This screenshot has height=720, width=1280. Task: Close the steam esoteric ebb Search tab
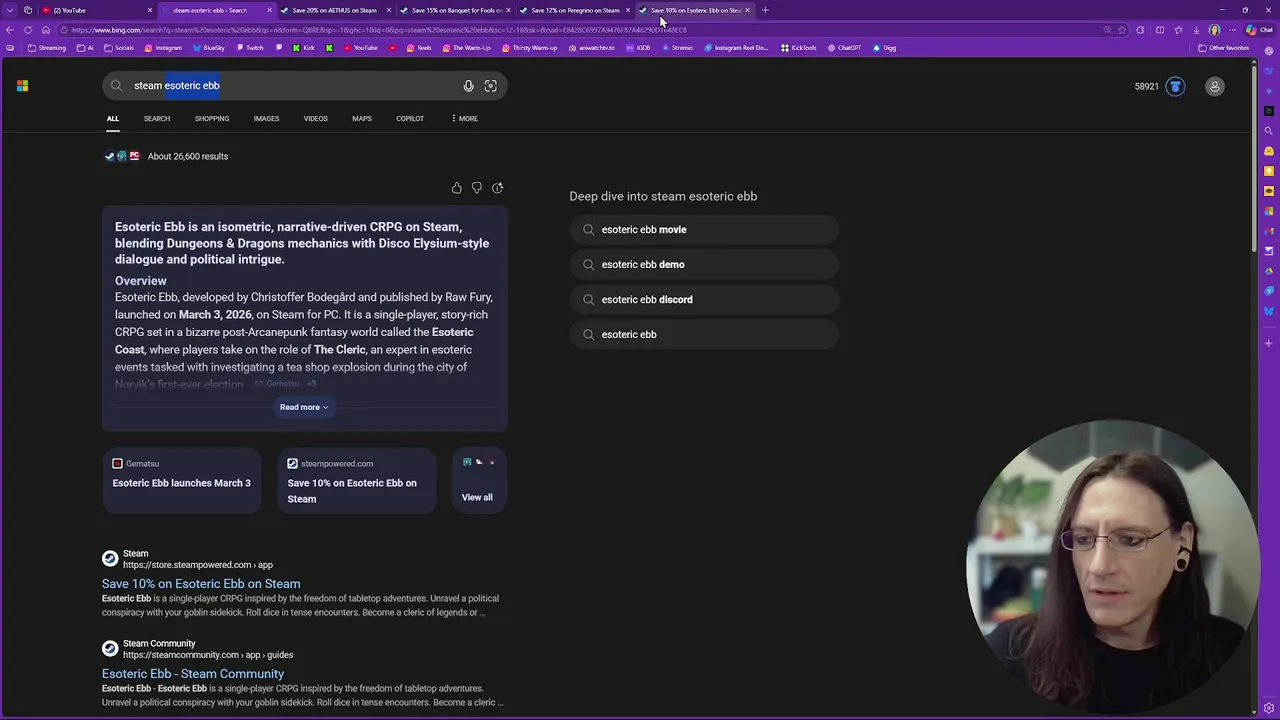269,10
